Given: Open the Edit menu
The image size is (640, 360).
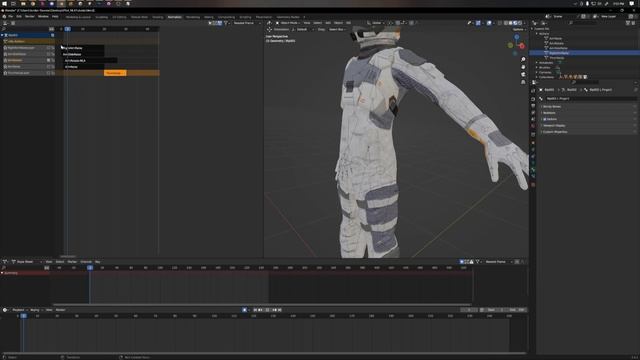Looking at the screenshot, I should point(19,17).
